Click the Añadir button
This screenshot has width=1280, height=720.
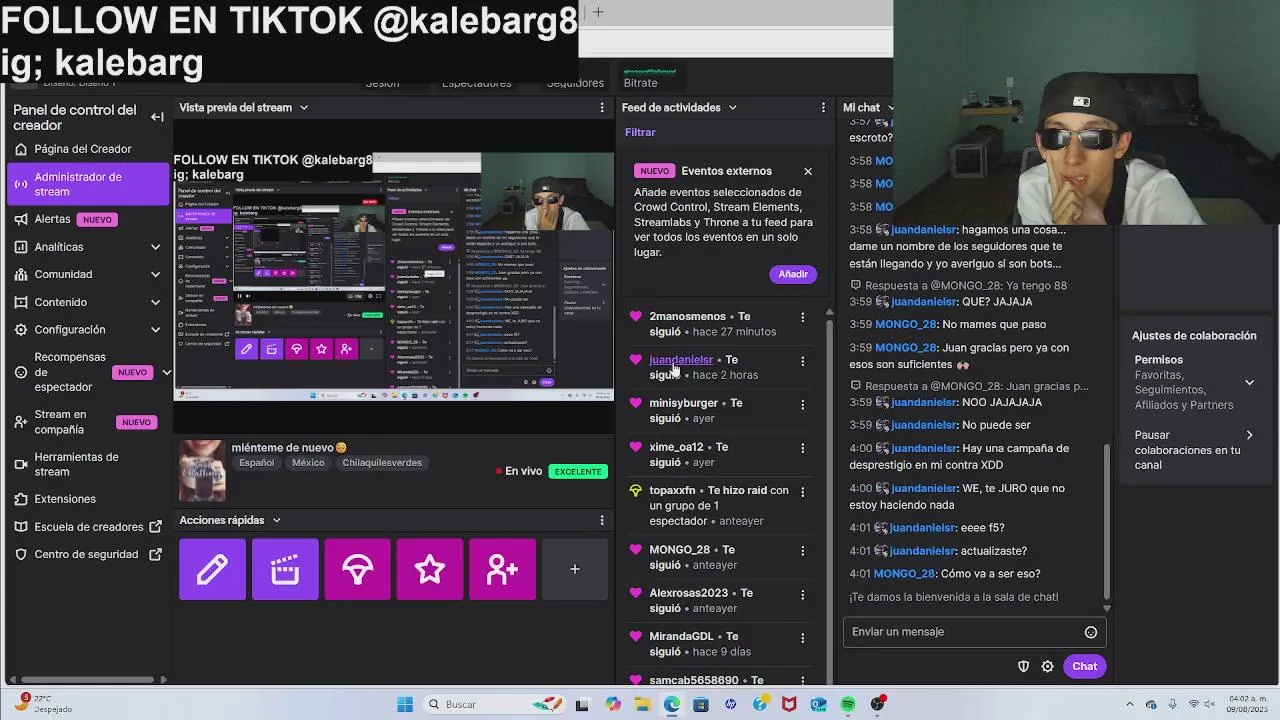click(793, 274)
